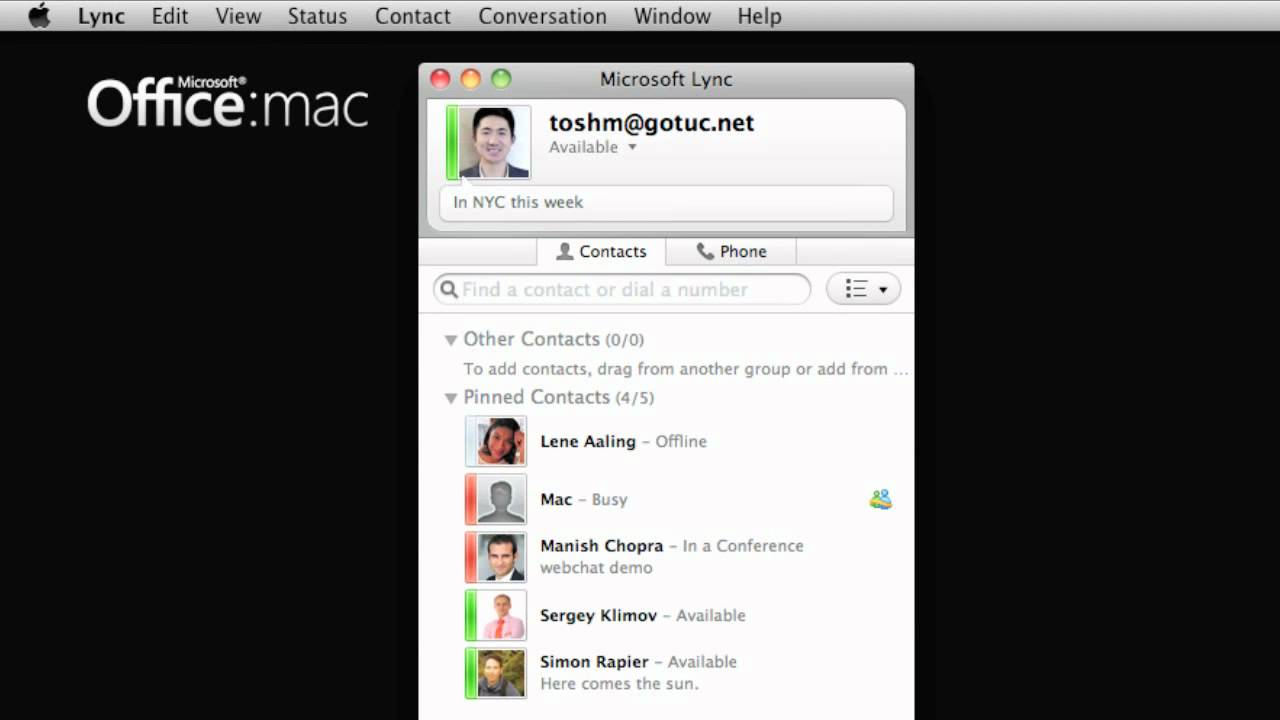1280x720 pixels.
Task: Click the 'webchat demo' note text
Action: (x=596, y=568)
